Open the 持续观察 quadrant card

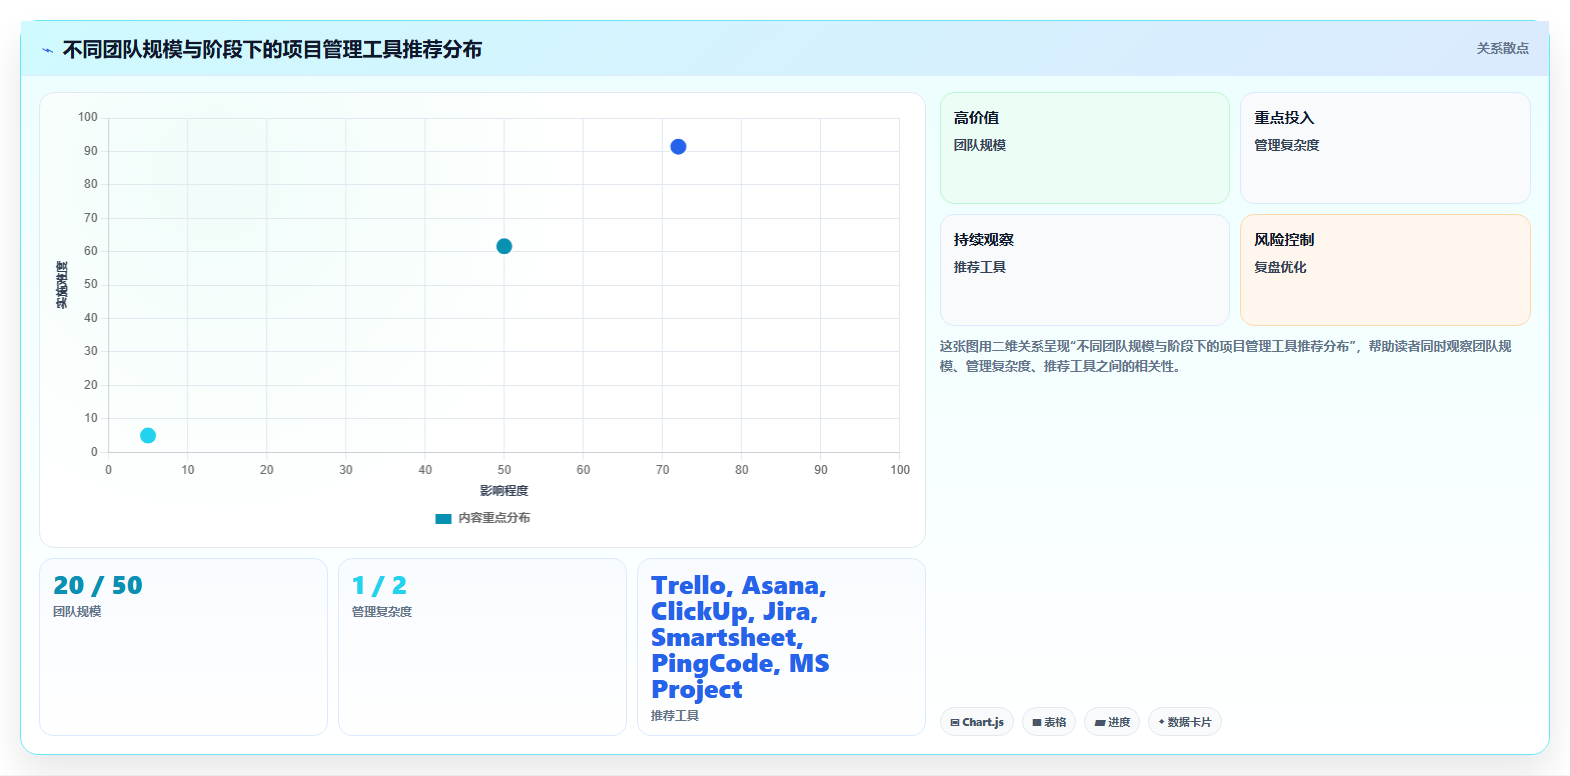click(x=1085, y=270)
